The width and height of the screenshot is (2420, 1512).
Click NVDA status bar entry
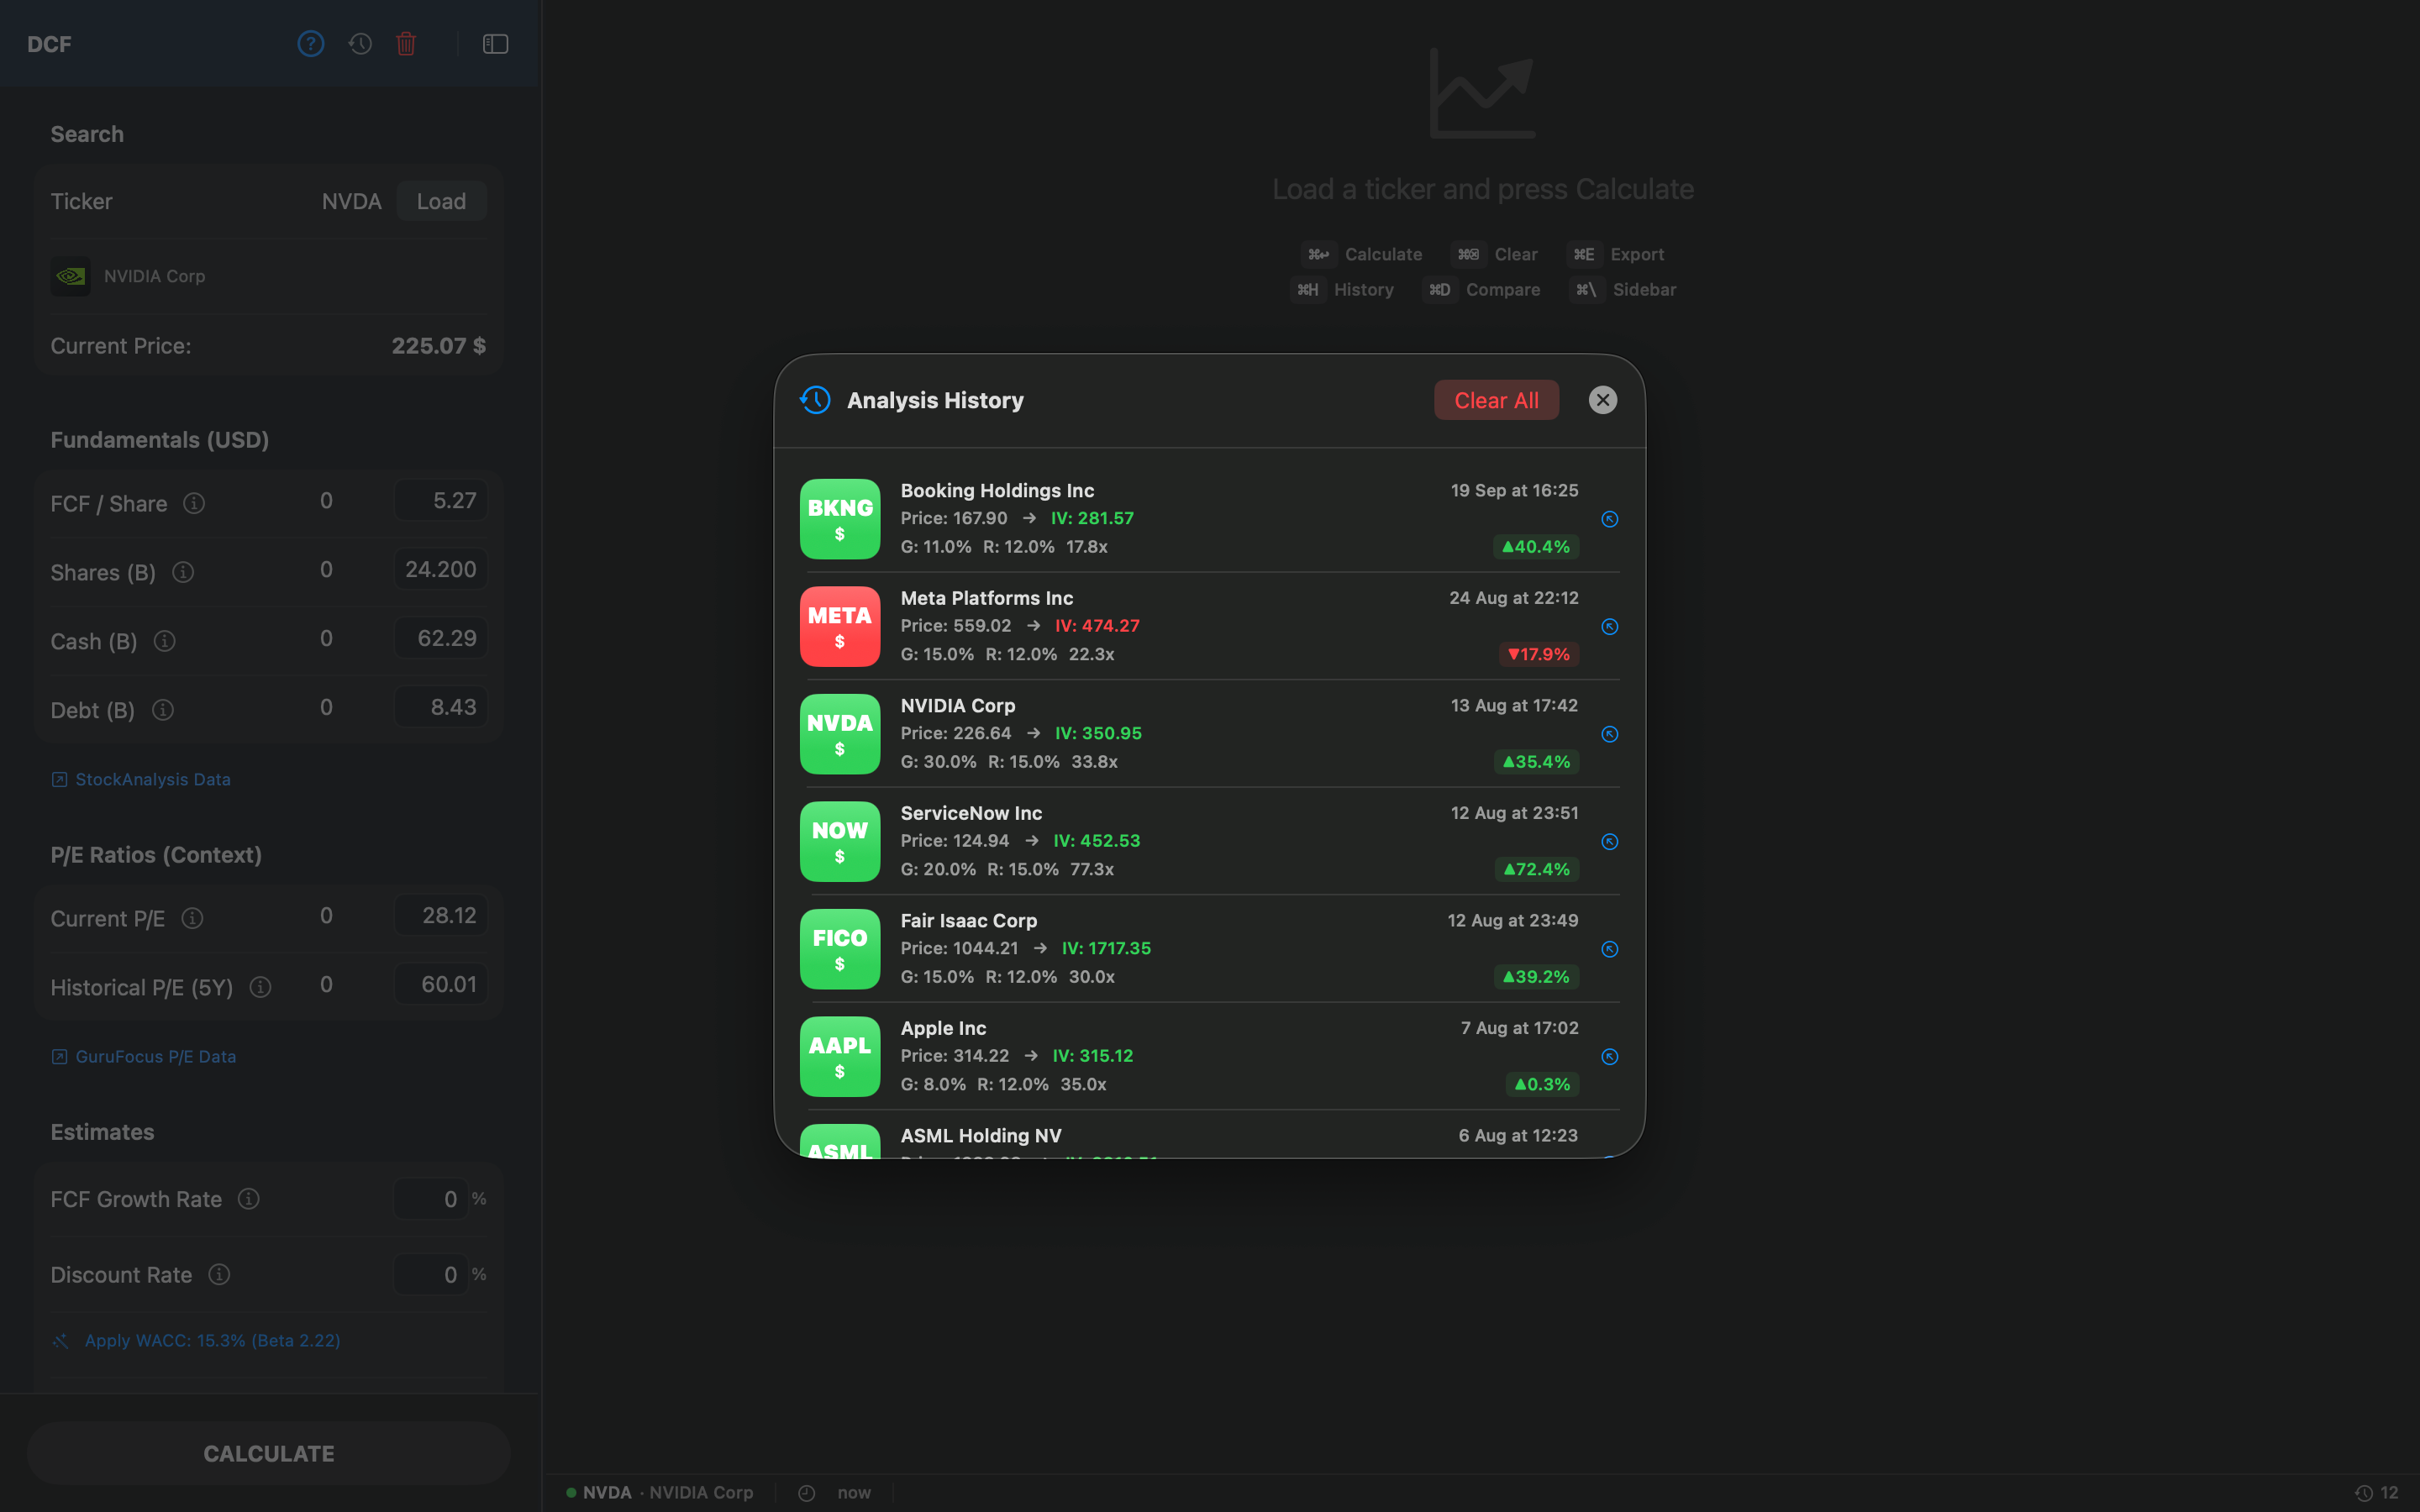(x=659, y=1492)
